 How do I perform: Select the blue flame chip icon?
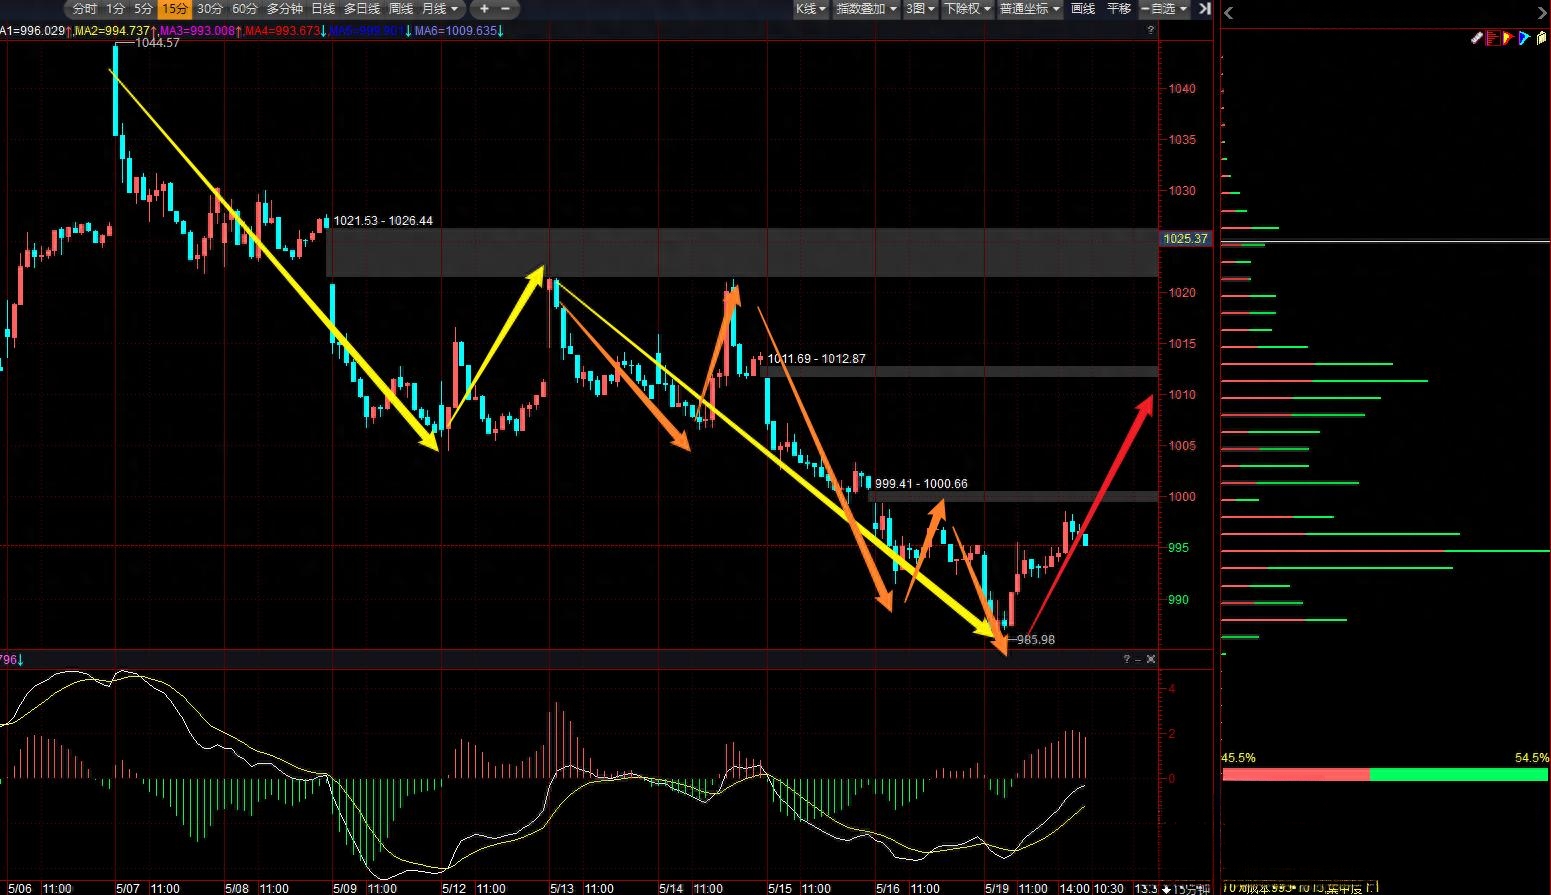tap(1524, 38)
